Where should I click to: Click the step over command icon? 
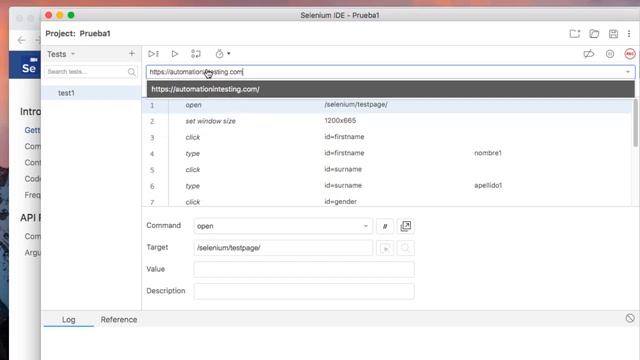point(196,54)
